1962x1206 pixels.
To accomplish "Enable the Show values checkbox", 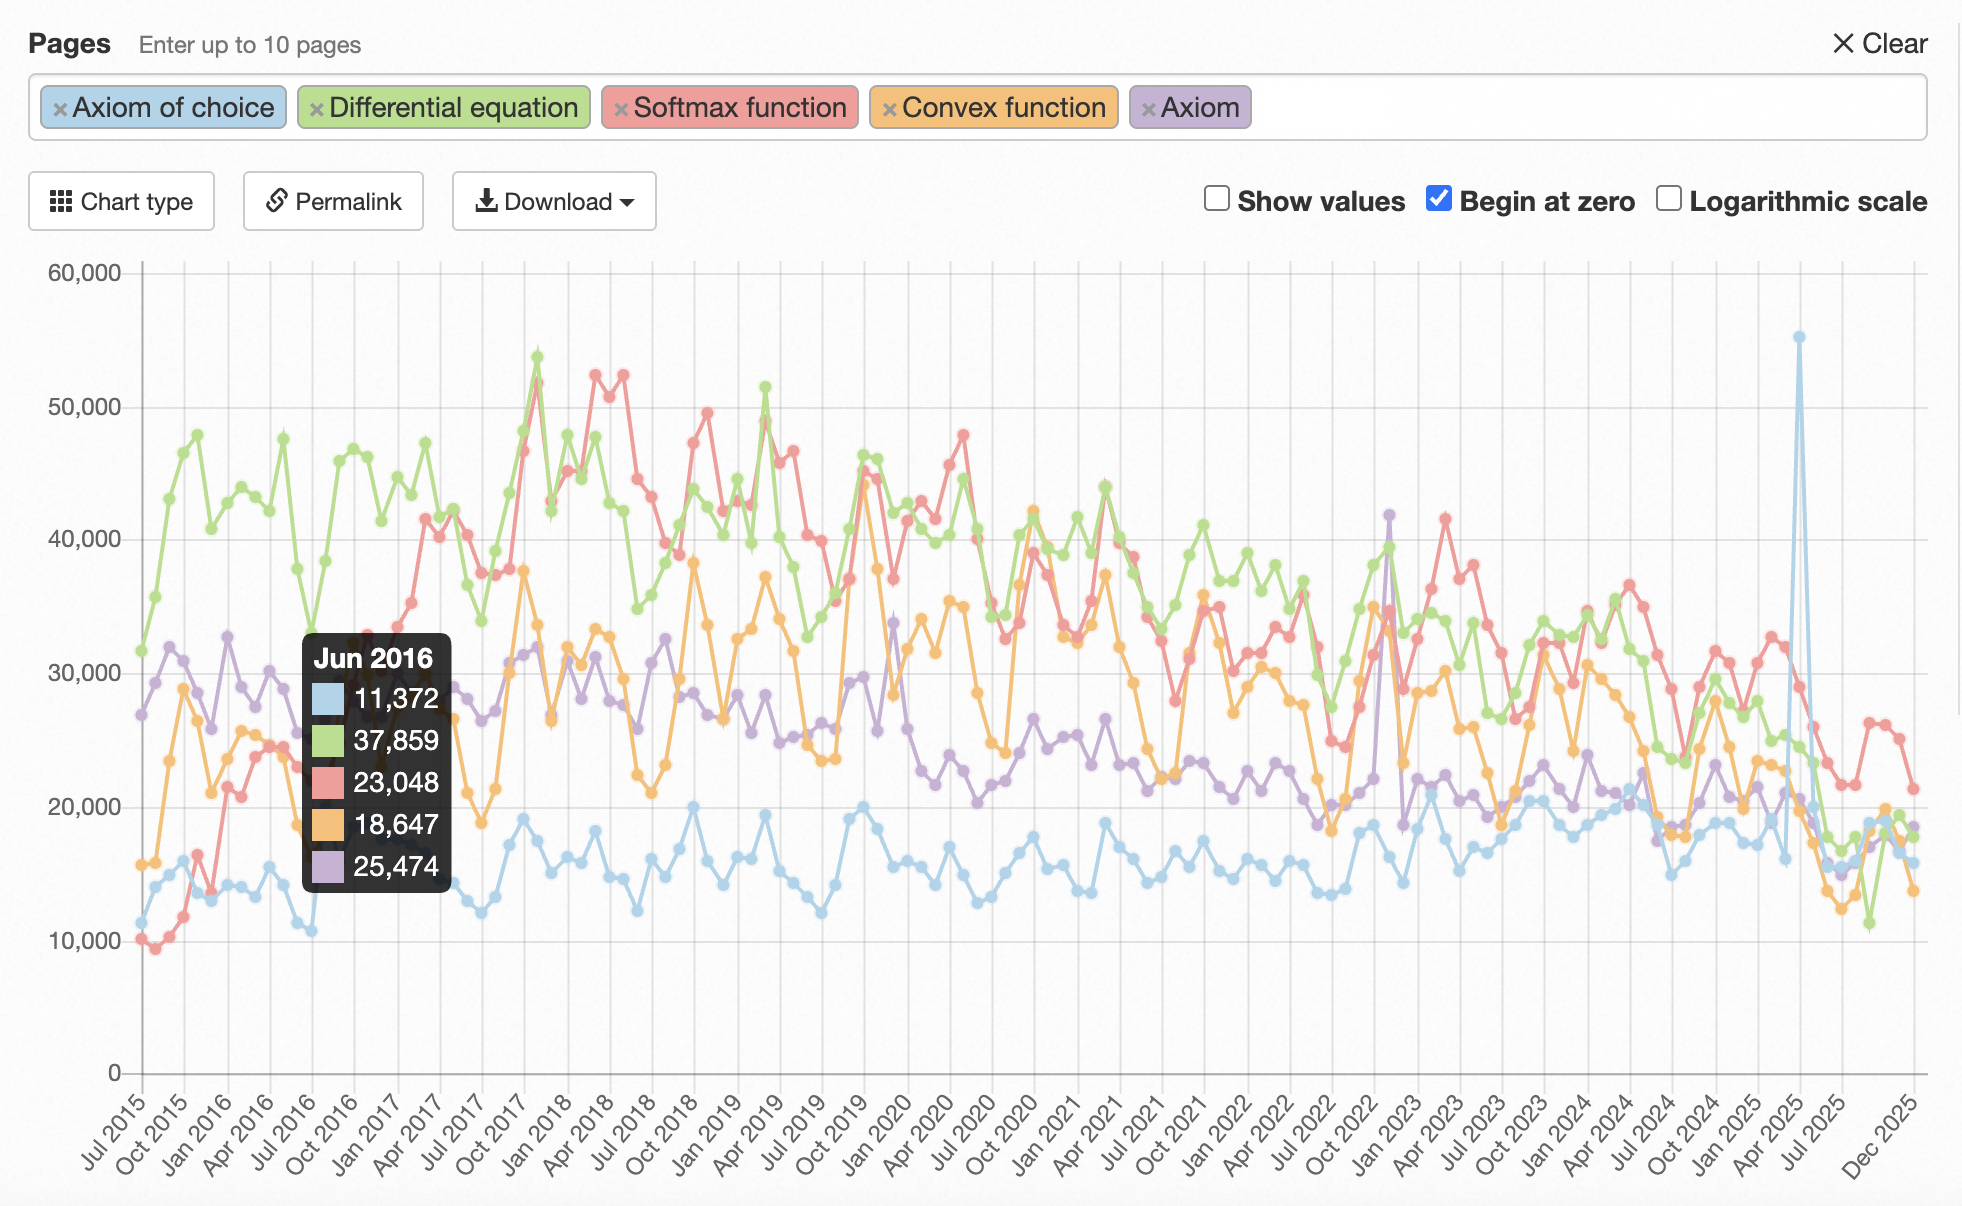I will (x=1217, y=198).
